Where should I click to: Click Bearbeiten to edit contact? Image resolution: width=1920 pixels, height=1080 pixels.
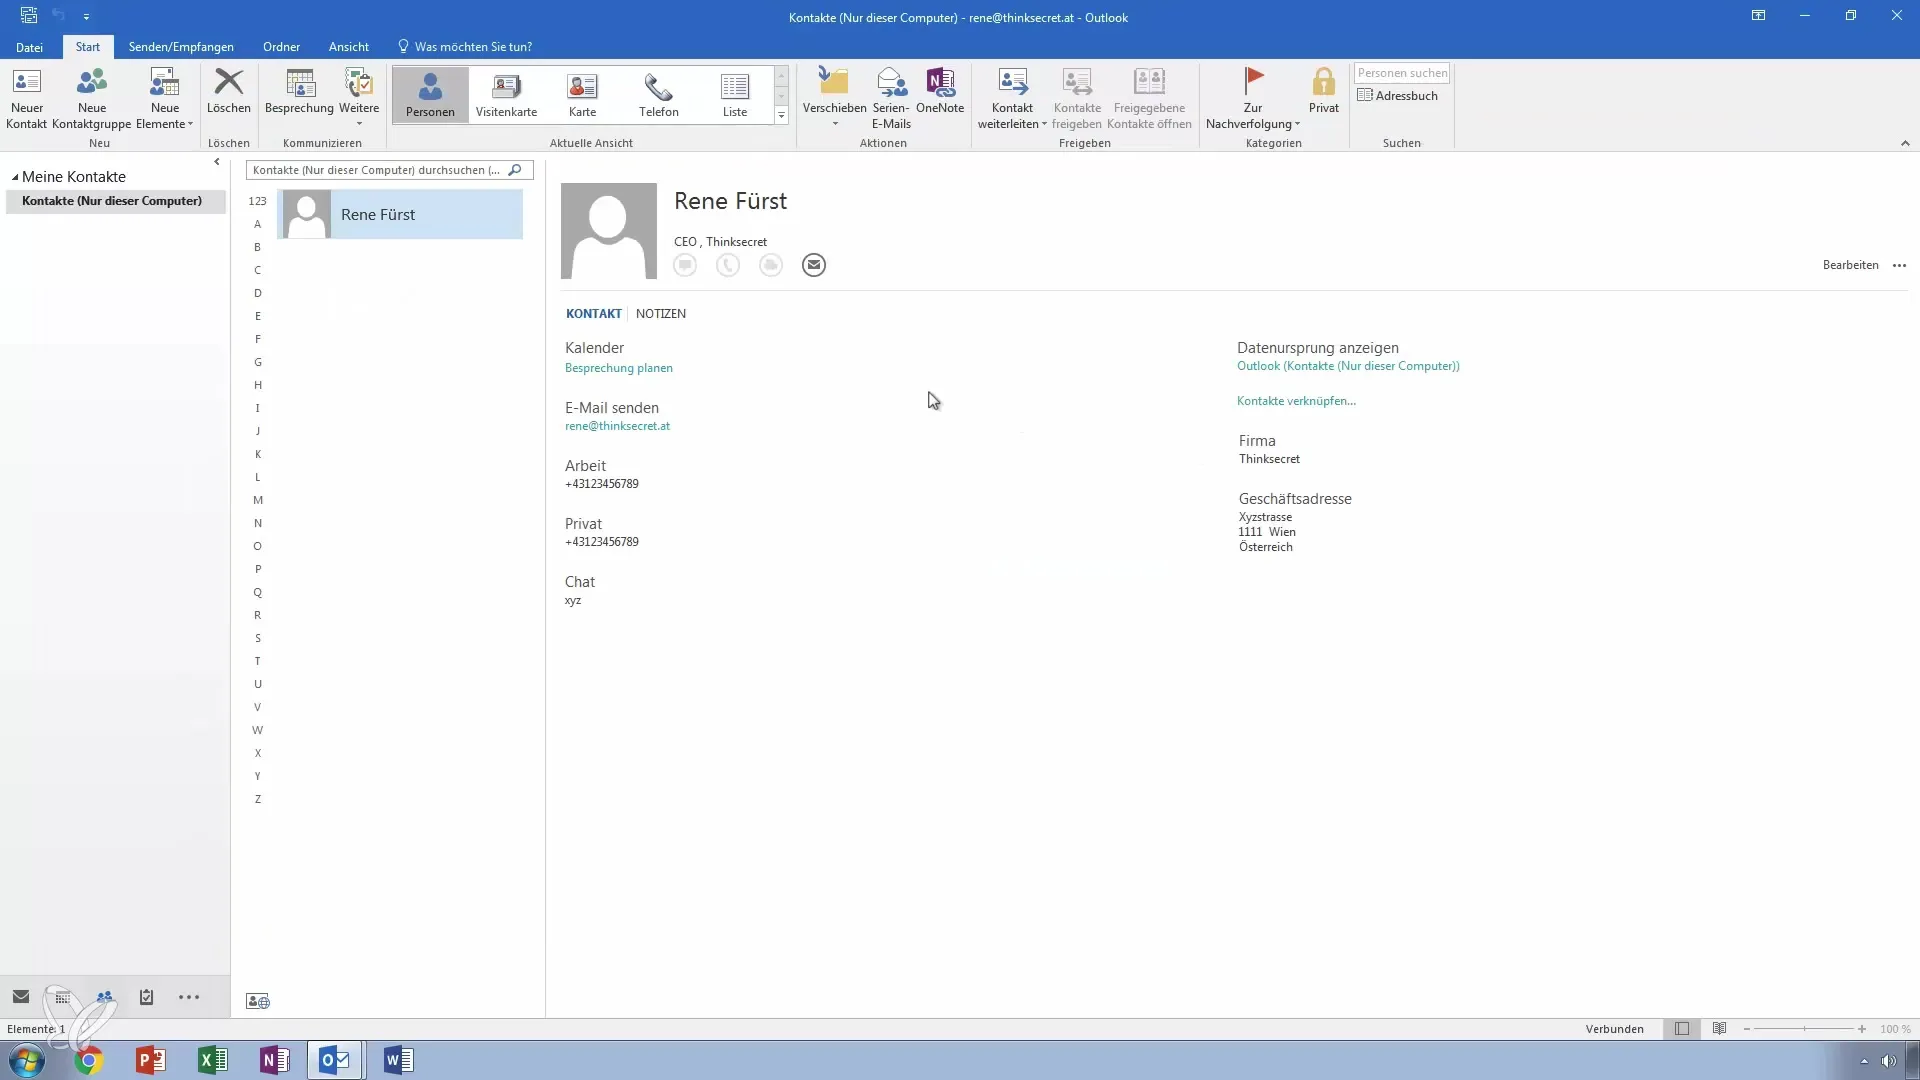click(1850, 265)
